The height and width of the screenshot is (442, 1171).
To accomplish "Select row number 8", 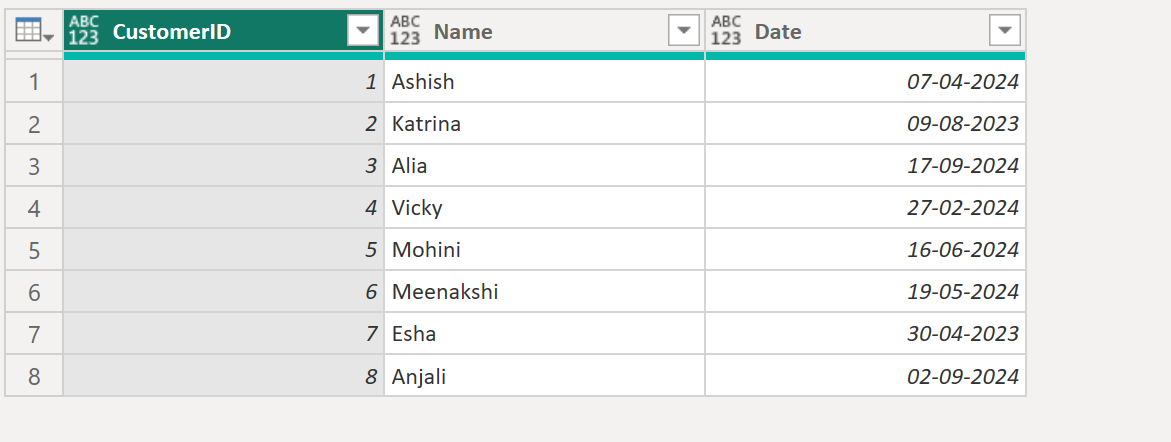I will tap(34, 376).
